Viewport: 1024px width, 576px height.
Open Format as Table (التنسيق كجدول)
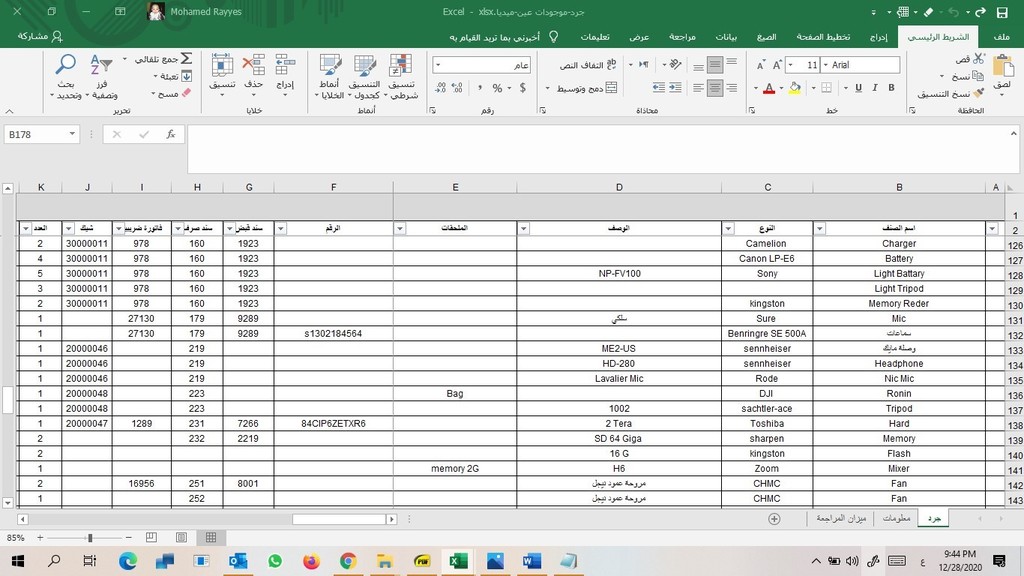[x=364, y=77]
